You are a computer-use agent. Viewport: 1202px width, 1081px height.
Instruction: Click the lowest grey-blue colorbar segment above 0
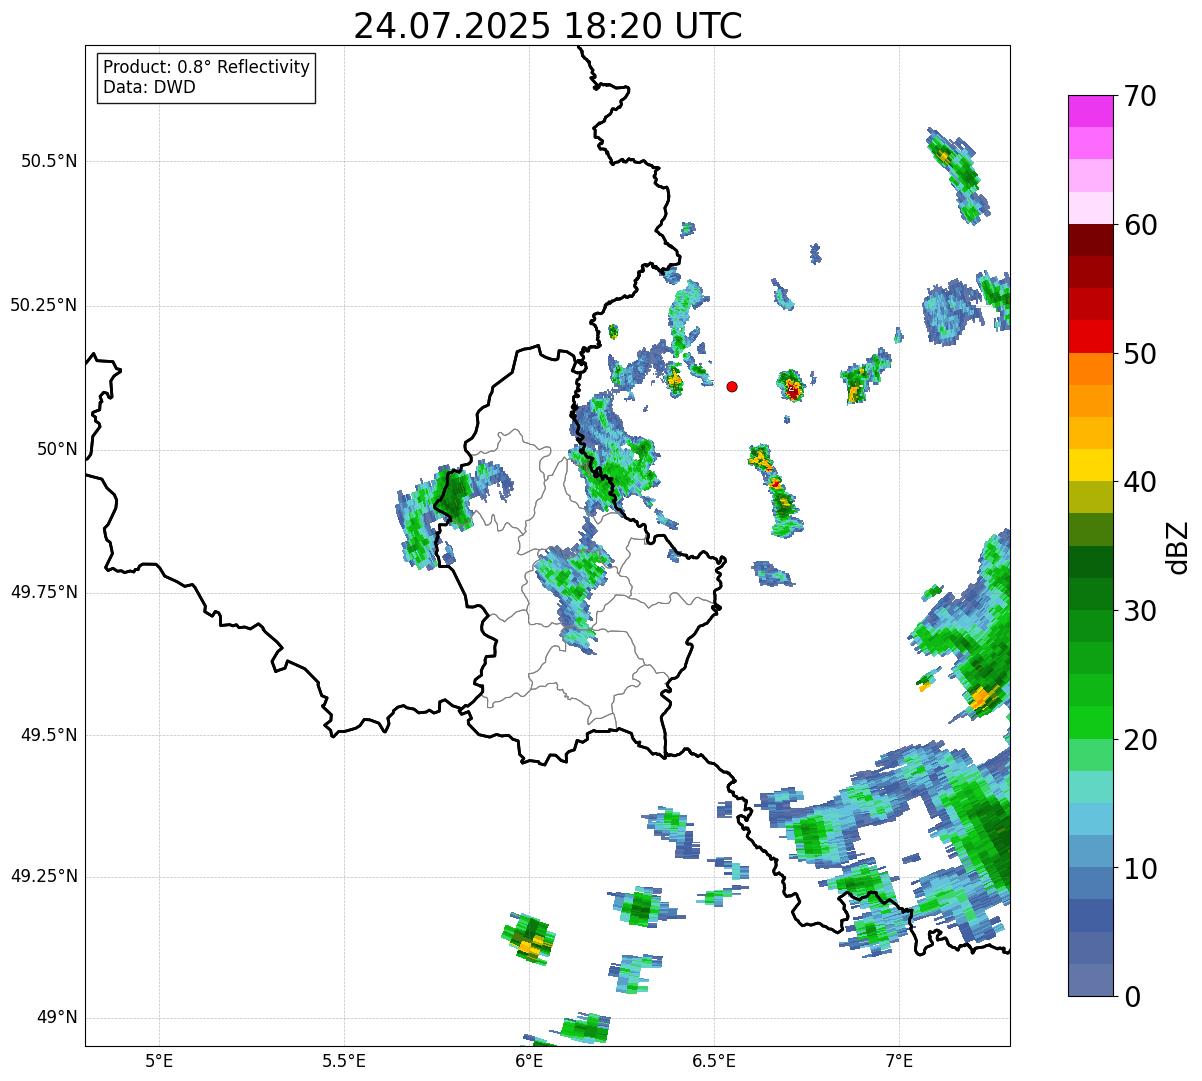[x=1090, y=980]
